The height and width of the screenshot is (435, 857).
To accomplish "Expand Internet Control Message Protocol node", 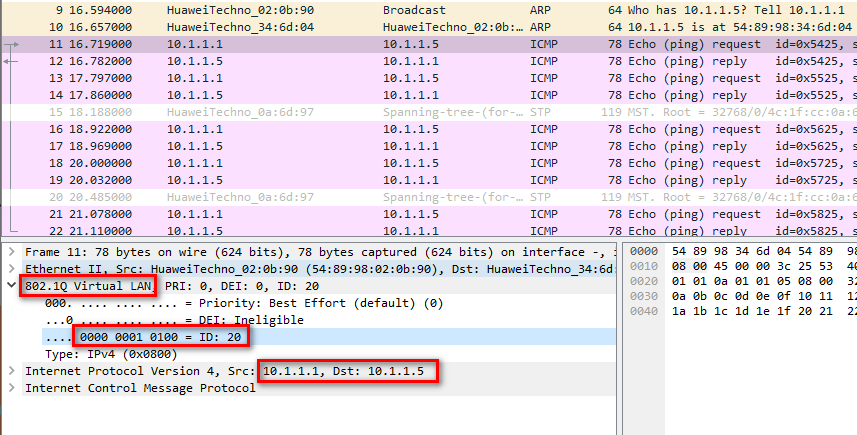I will point(11,387).
